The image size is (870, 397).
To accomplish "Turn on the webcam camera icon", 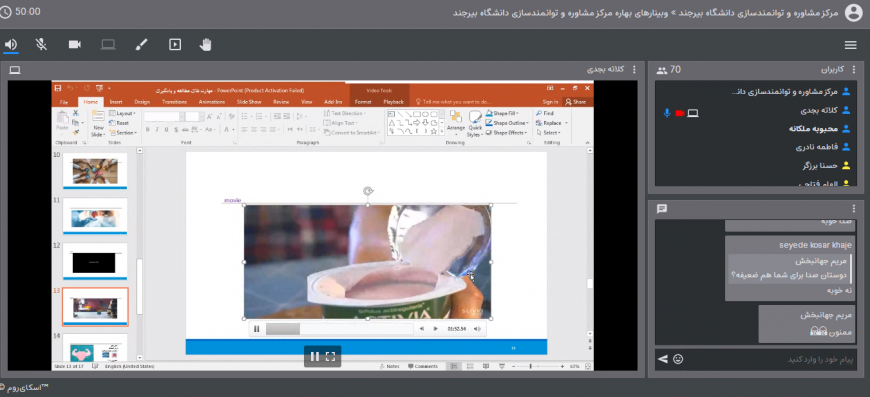I will [x=75, y=45].
